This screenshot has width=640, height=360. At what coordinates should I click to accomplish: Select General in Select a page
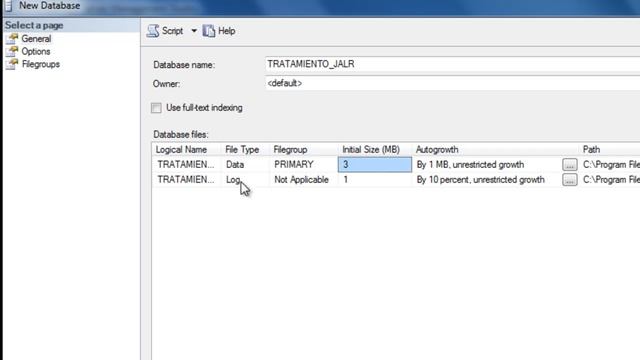(x=36, y=39)
